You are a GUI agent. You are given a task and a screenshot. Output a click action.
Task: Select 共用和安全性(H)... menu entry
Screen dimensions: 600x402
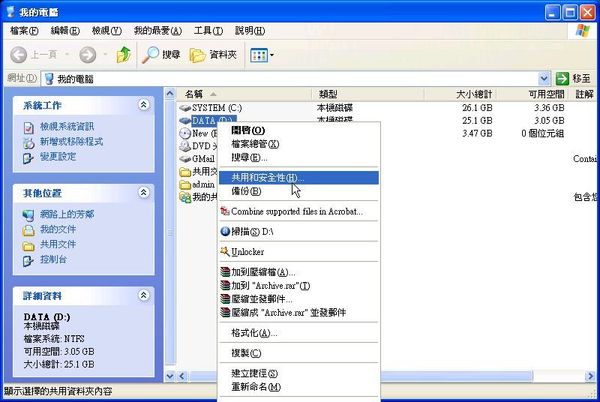pos(299,177)
